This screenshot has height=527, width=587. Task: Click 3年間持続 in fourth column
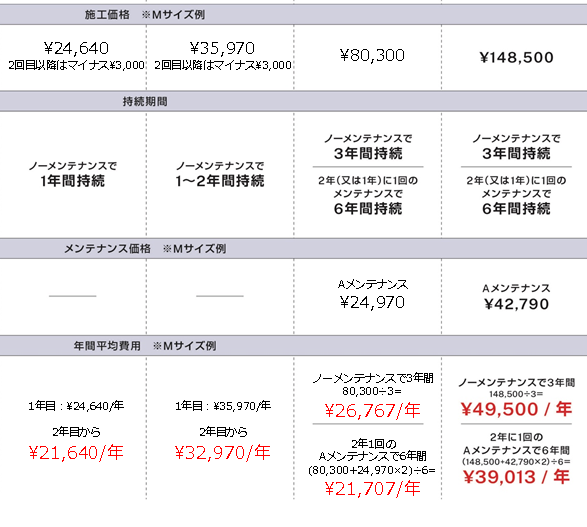point(516,153)
